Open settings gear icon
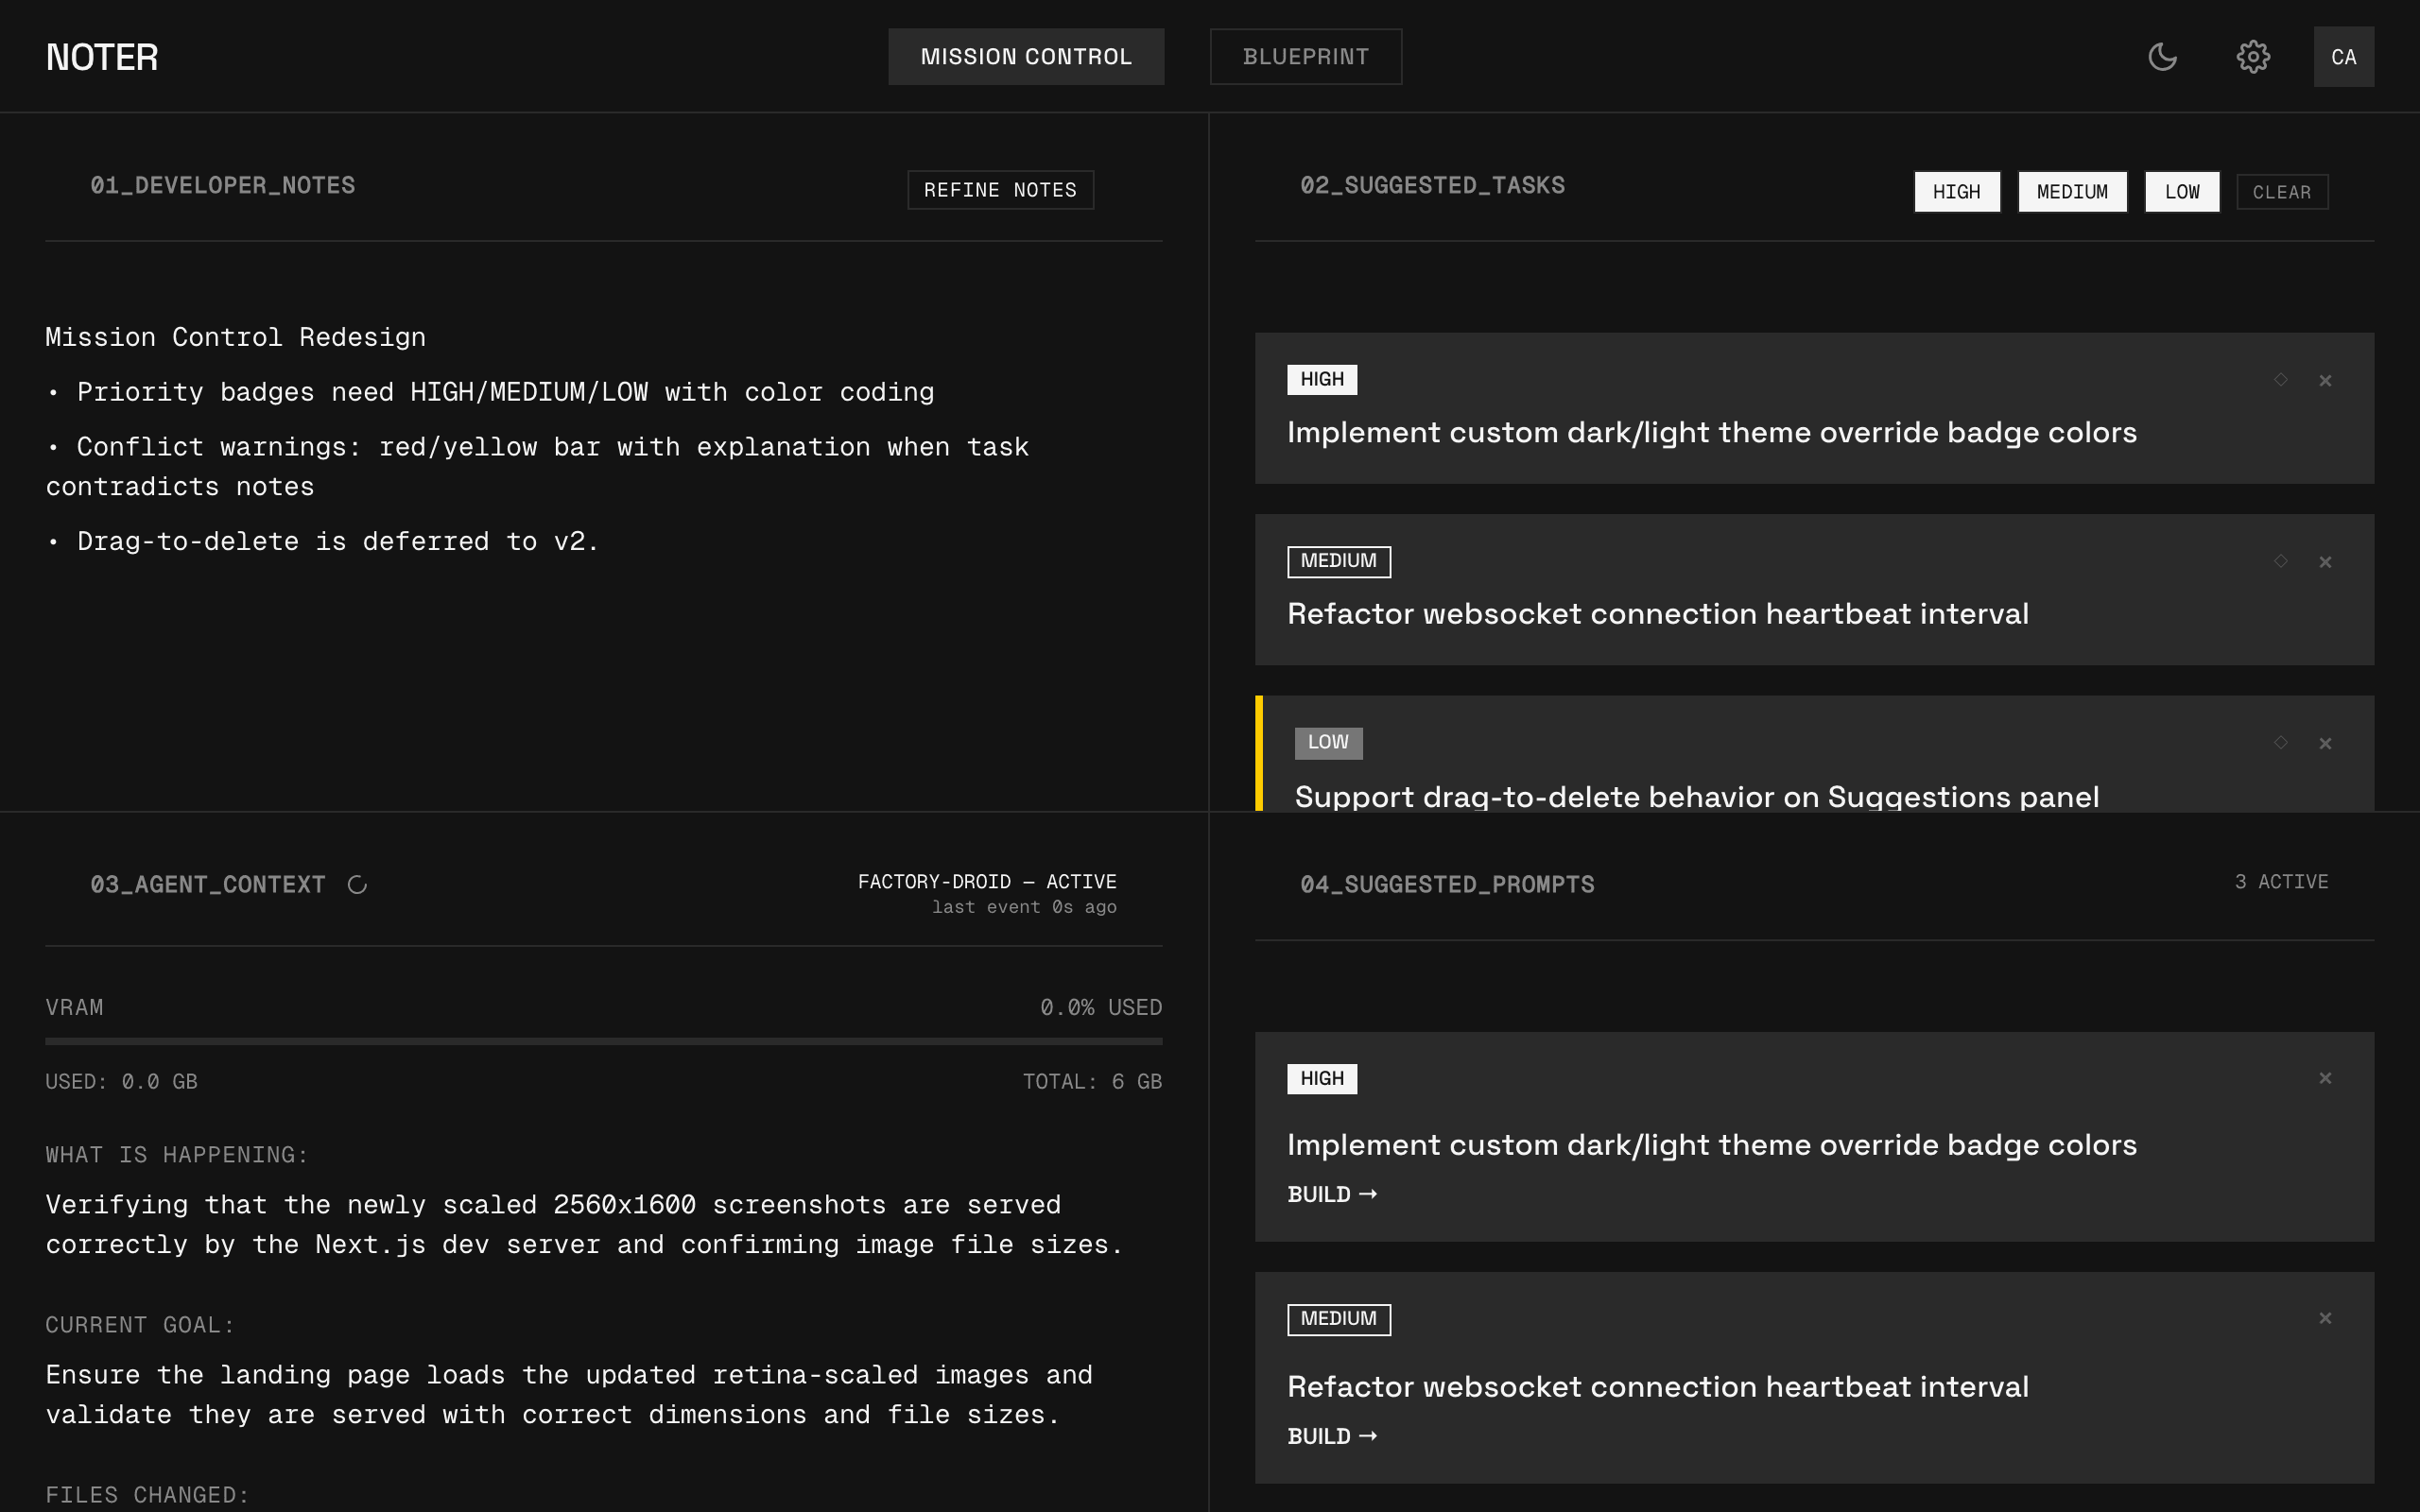This screenshot has width=2420, height=1512. 2253,57
